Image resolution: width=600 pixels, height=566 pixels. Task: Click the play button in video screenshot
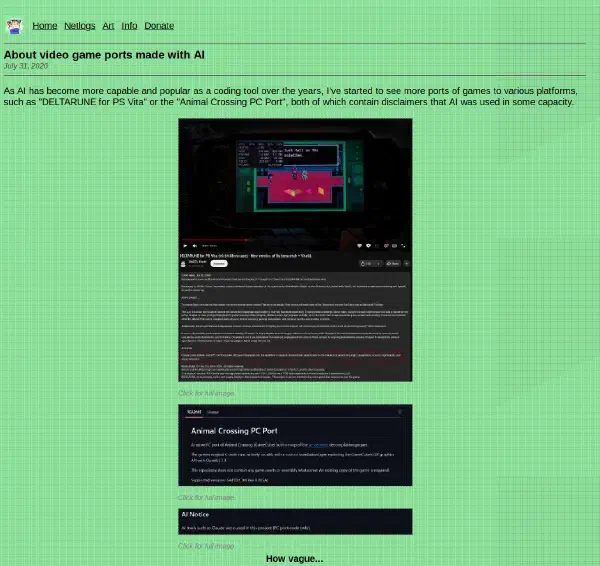point(185,246)
